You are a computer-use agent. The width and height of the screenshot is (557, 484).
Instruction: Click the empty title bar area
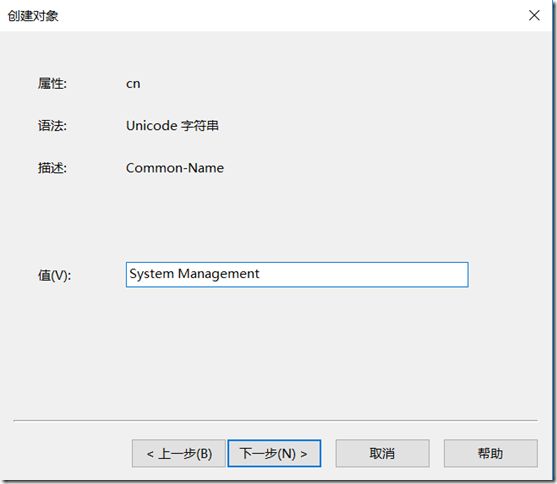(x=284, y=15)
